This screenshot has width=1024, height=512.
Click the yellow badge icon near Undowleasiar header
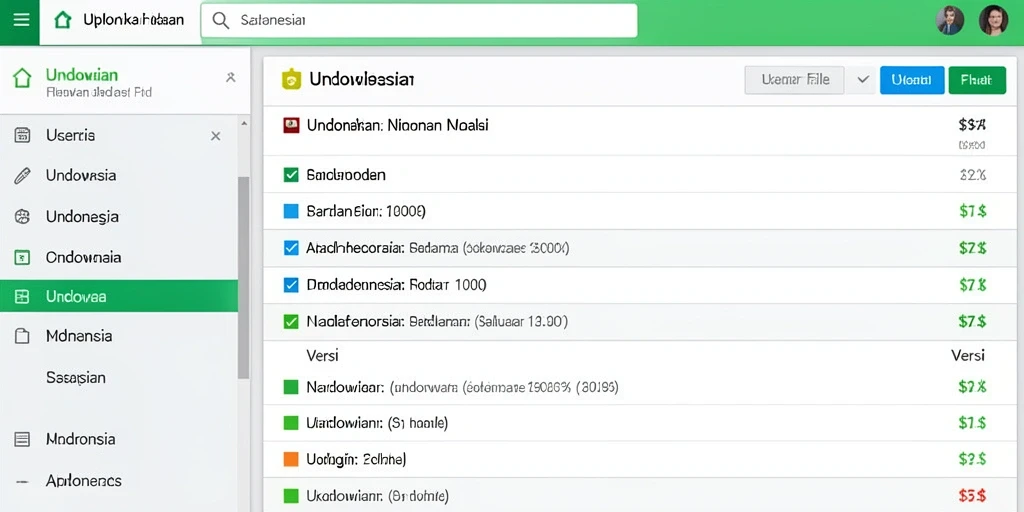291,80
